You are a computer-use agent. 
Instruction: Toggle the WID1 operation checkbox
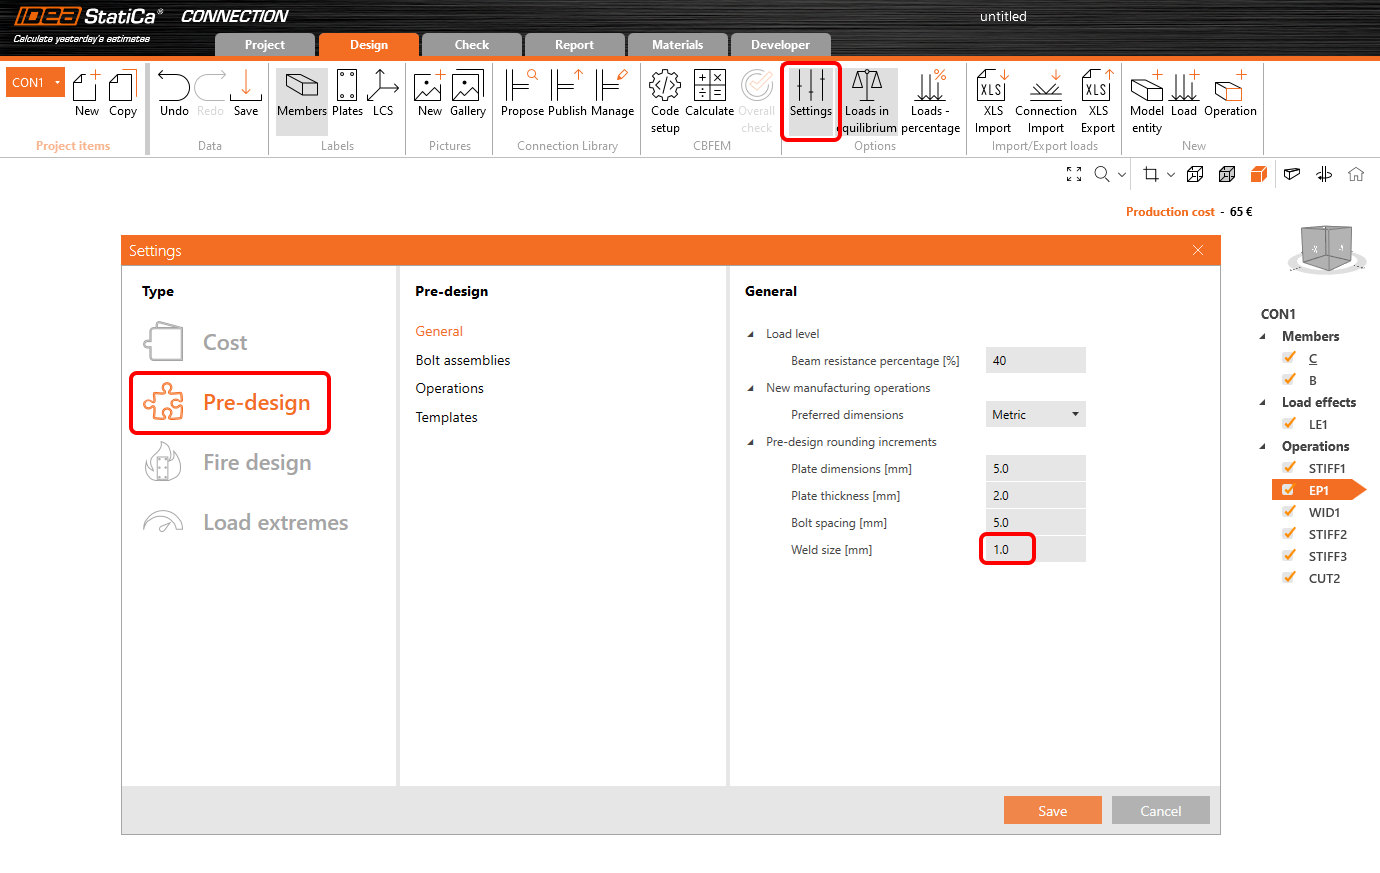(1289, 511)
